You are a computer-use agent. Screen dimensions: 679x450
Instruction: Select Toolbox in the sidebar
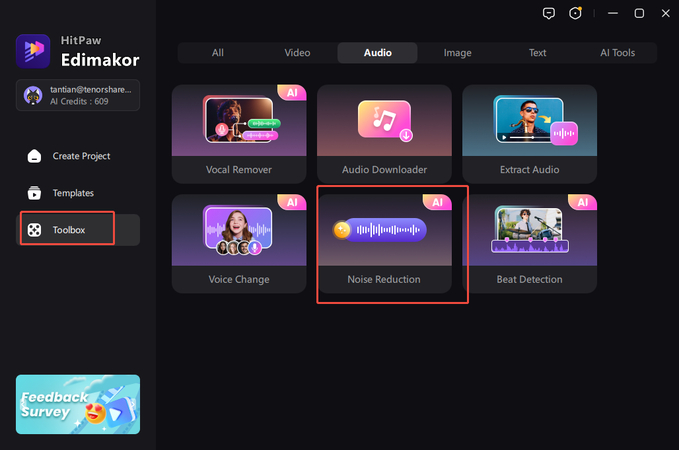[x=78, y=230]
